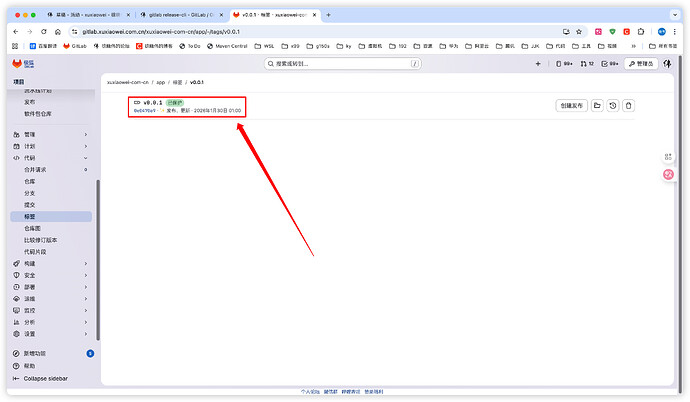Browse tag files via folder icon
The width and height of the screenshot is (690, 402).
coord(596,105)
